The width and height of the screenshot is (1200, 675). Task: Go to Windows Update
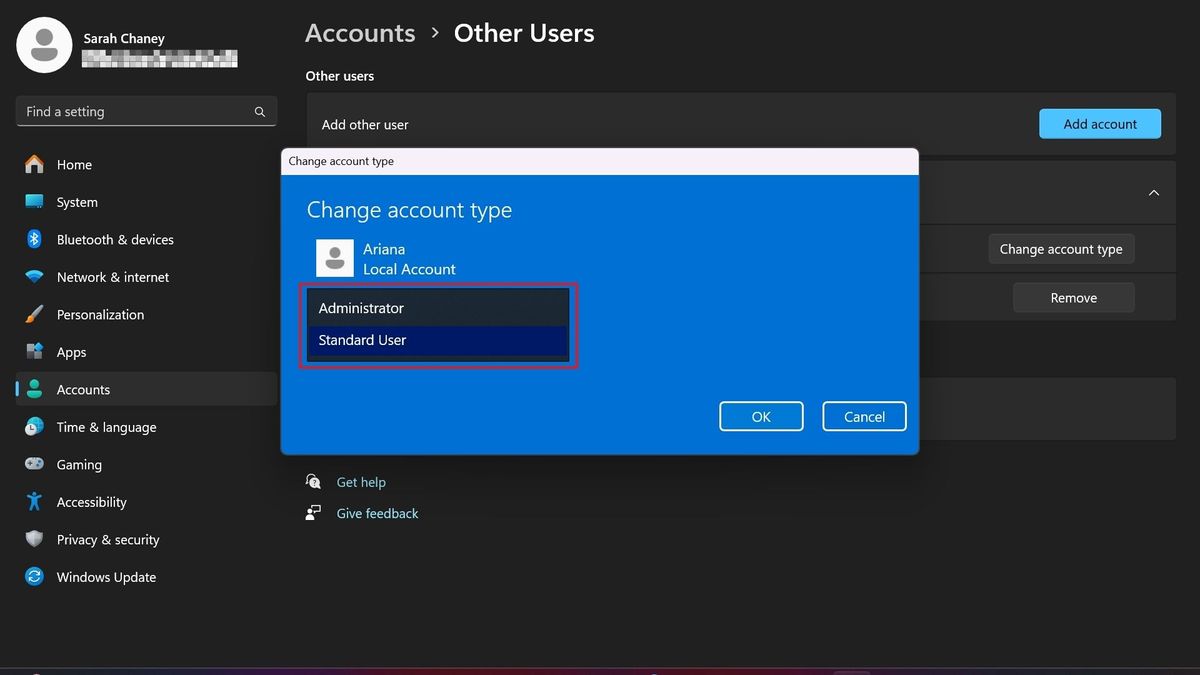105,577
